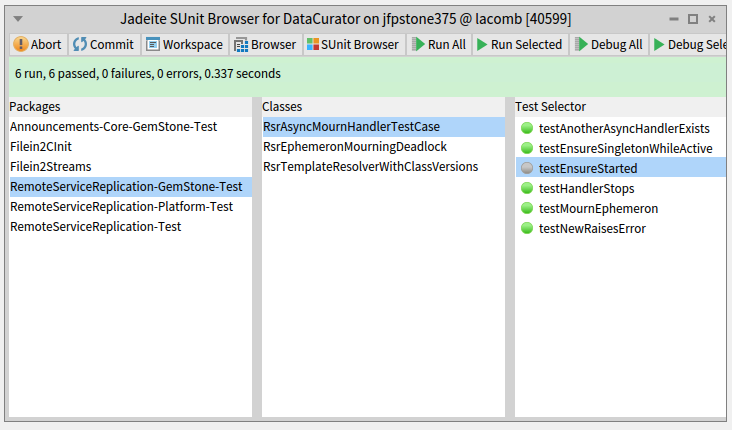732x430 pixels.
Task: Open a Workspace from the toolbar
Action: click(x=183, y=44)
